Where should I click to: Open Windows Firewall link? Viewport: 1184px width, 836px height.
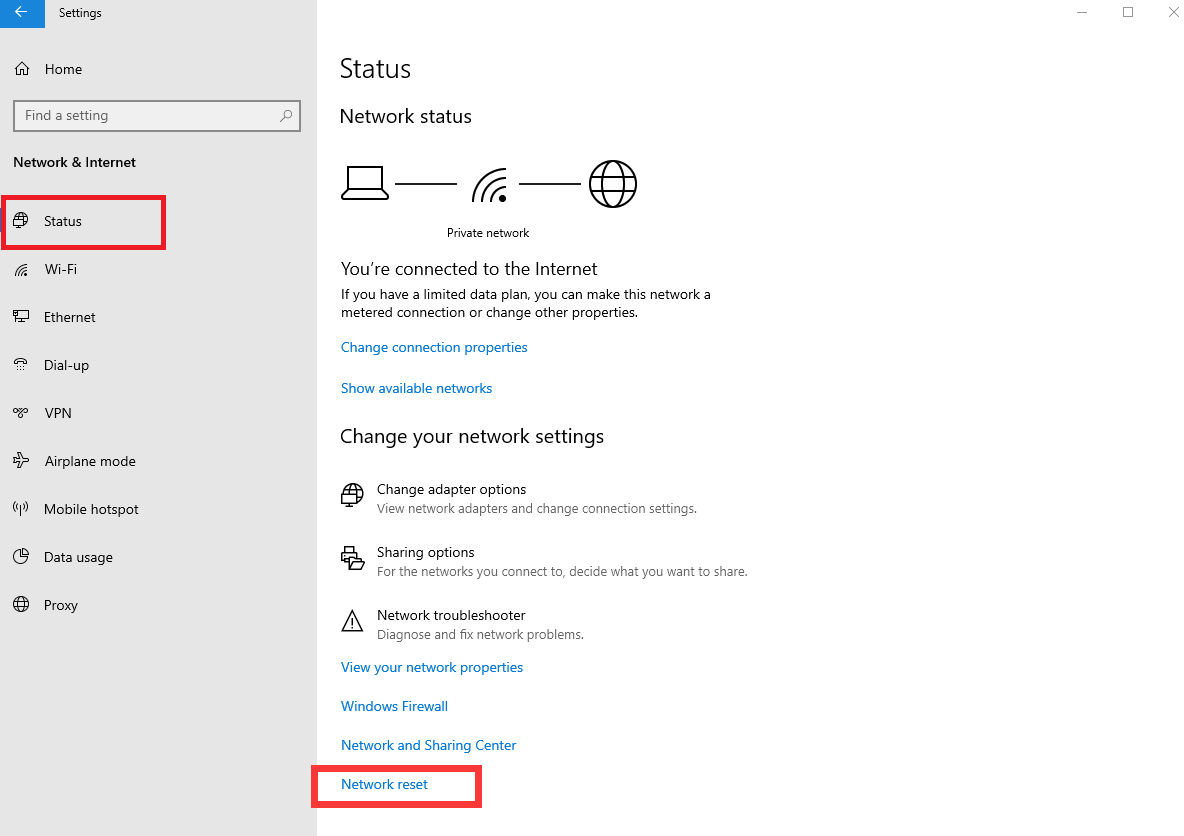tap(394, 706)
